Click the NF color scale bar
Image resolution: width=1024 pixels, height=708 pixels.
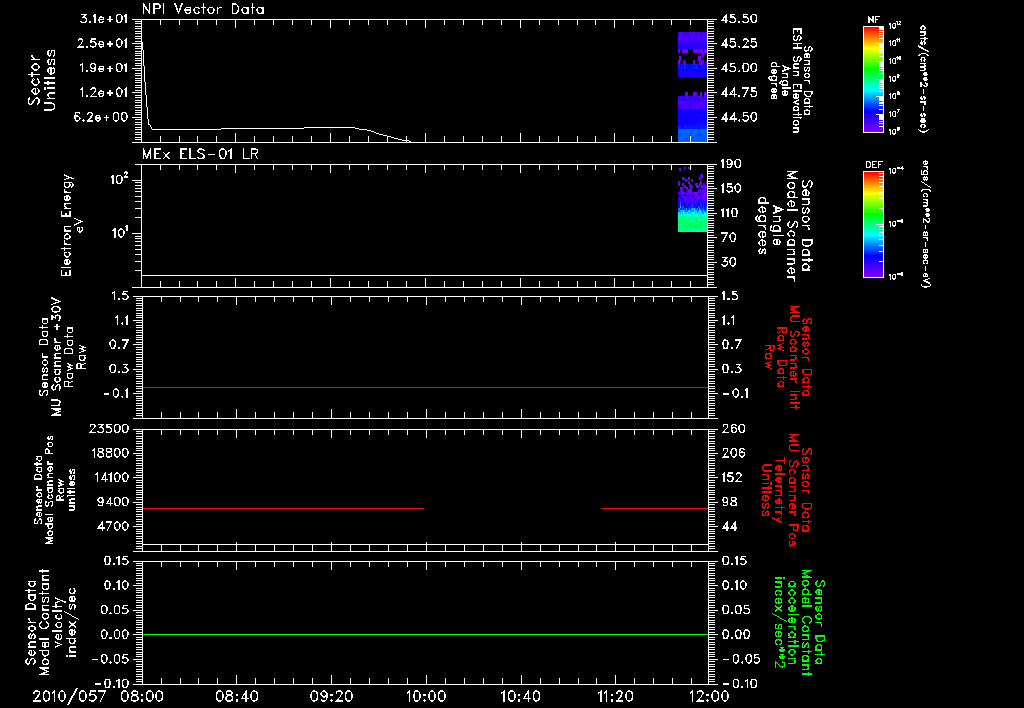(874, 78)
